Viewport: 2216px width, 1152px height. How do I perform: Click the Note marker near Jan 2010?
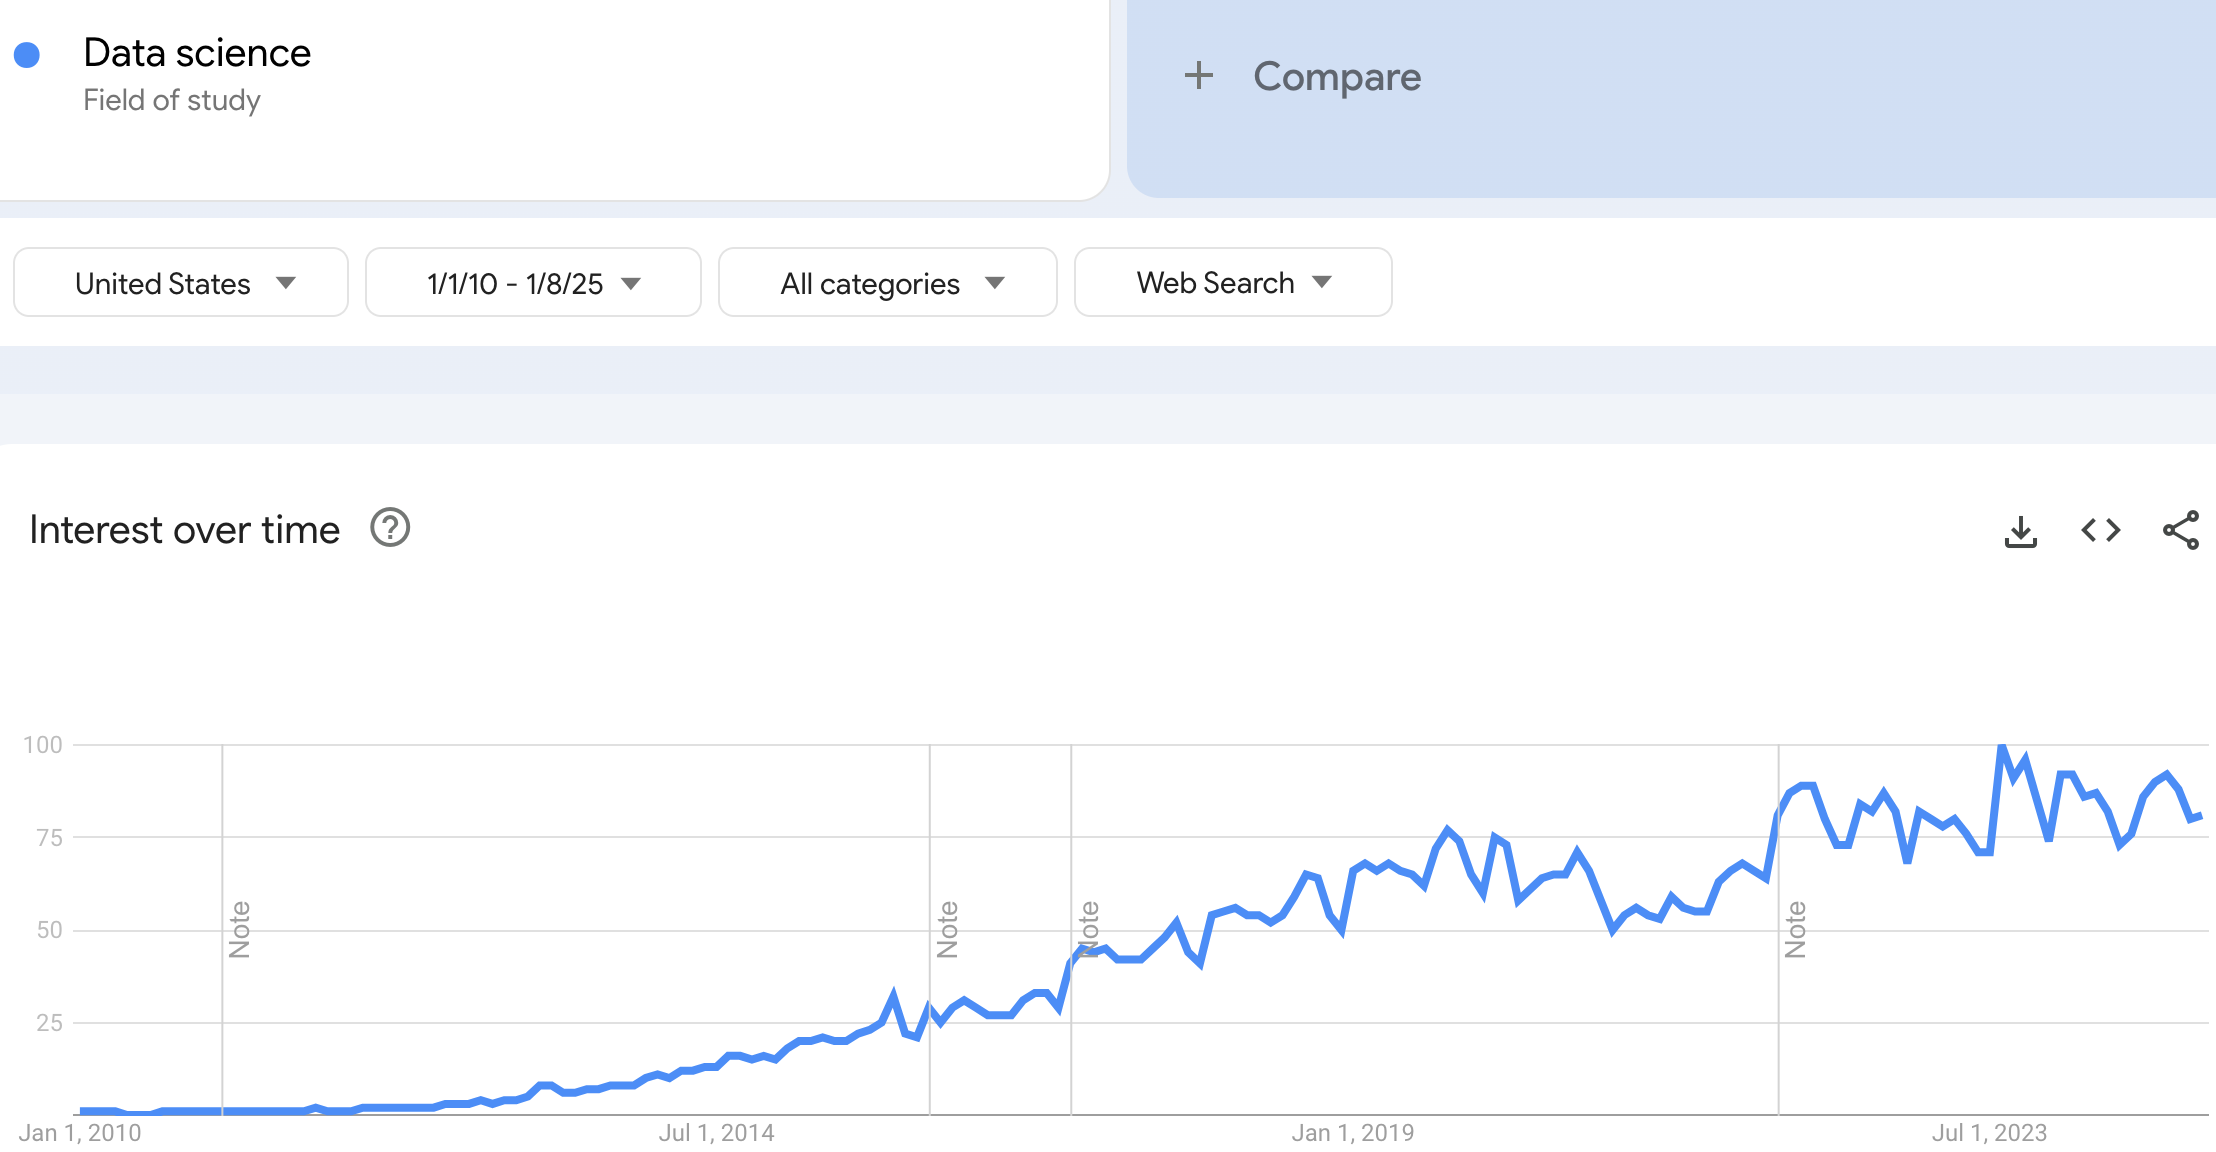240,929
